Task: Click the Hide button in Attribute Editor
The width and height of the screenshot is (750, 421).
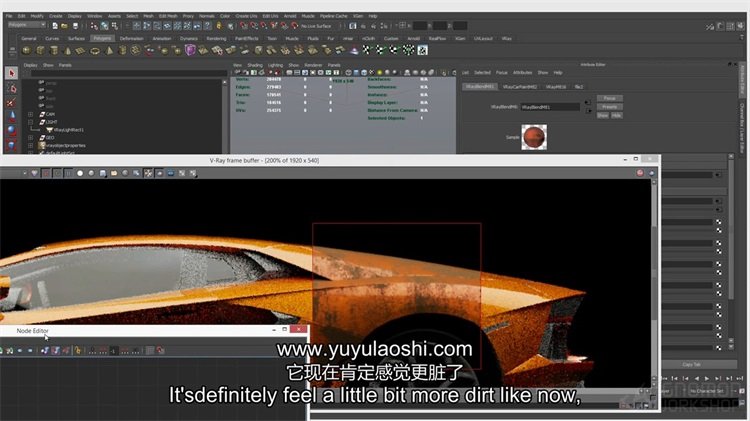Action: point(617,116)
